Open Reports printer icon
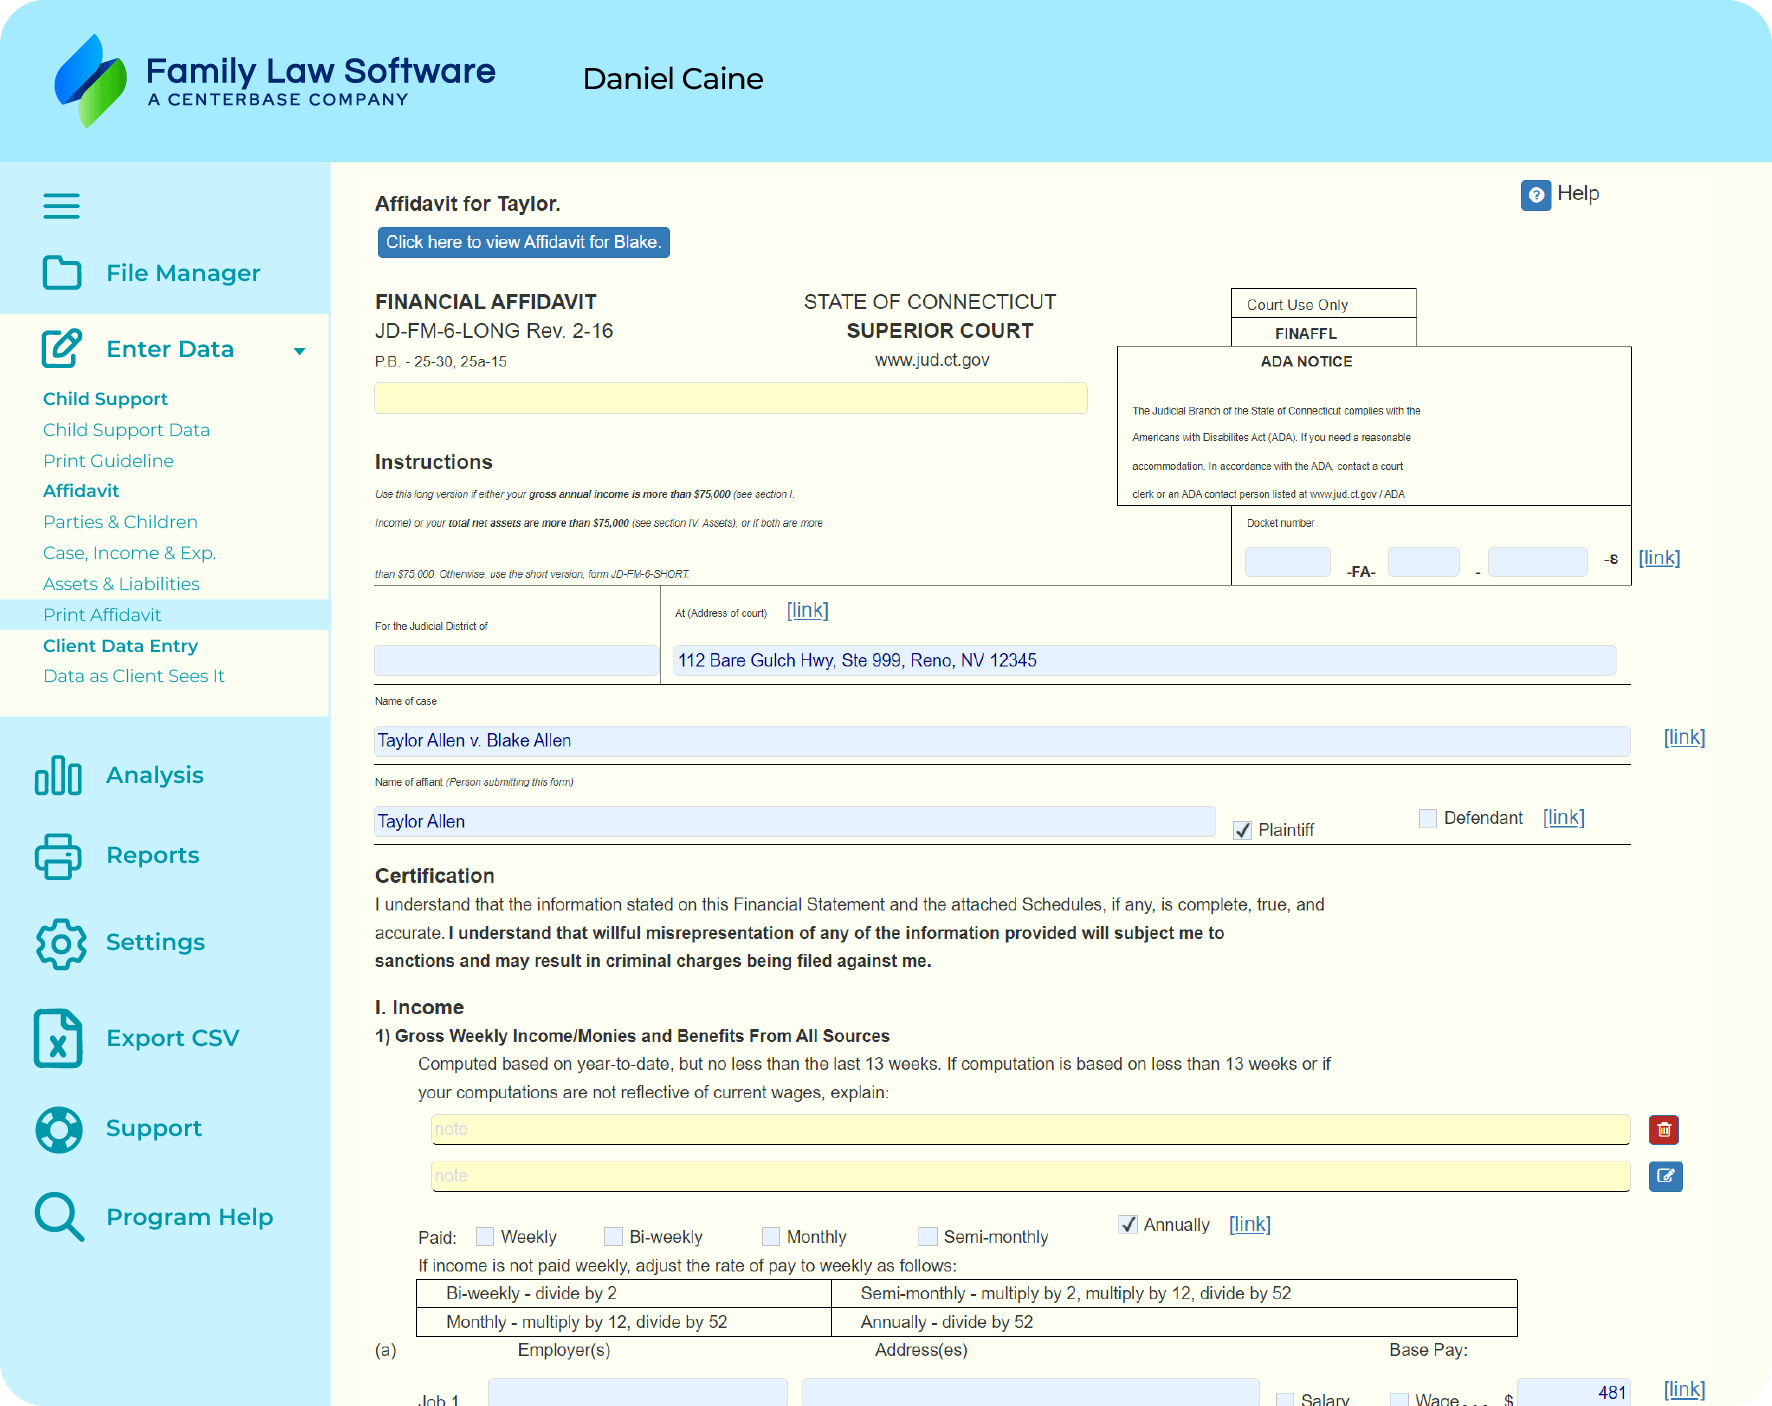Viewport: 1772px width, 1406px height. pyautogui.click(x=58, y=856)
